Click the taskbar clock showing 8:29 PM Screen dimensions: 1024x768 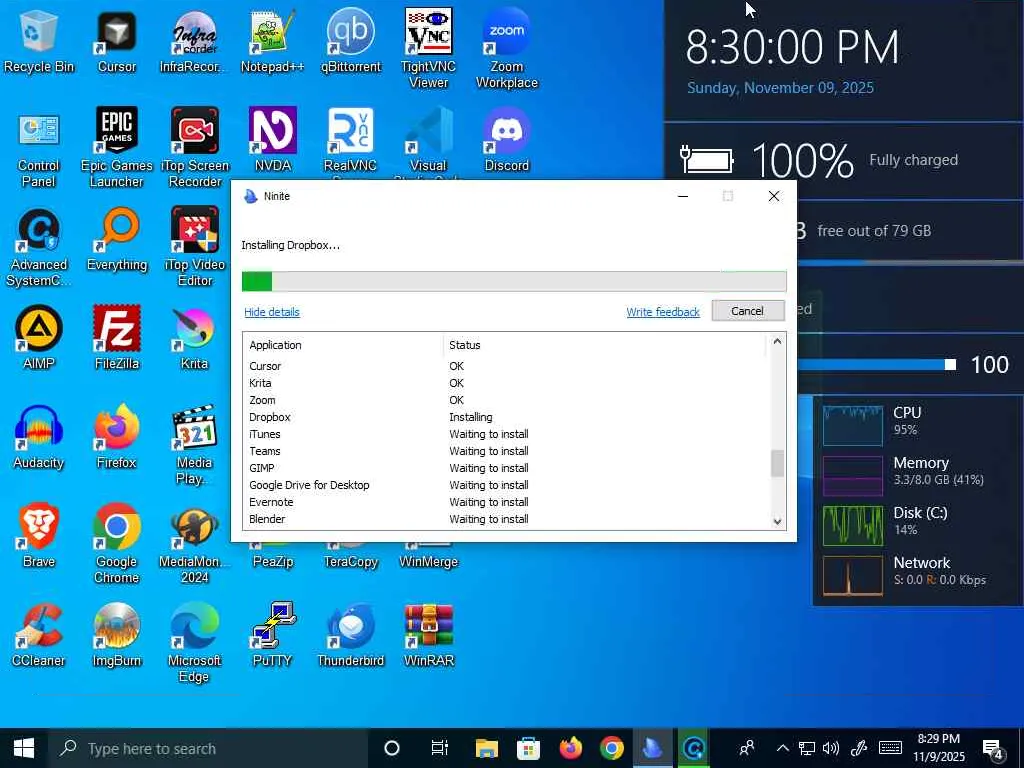pyautogui.click(x=938, y=748)
